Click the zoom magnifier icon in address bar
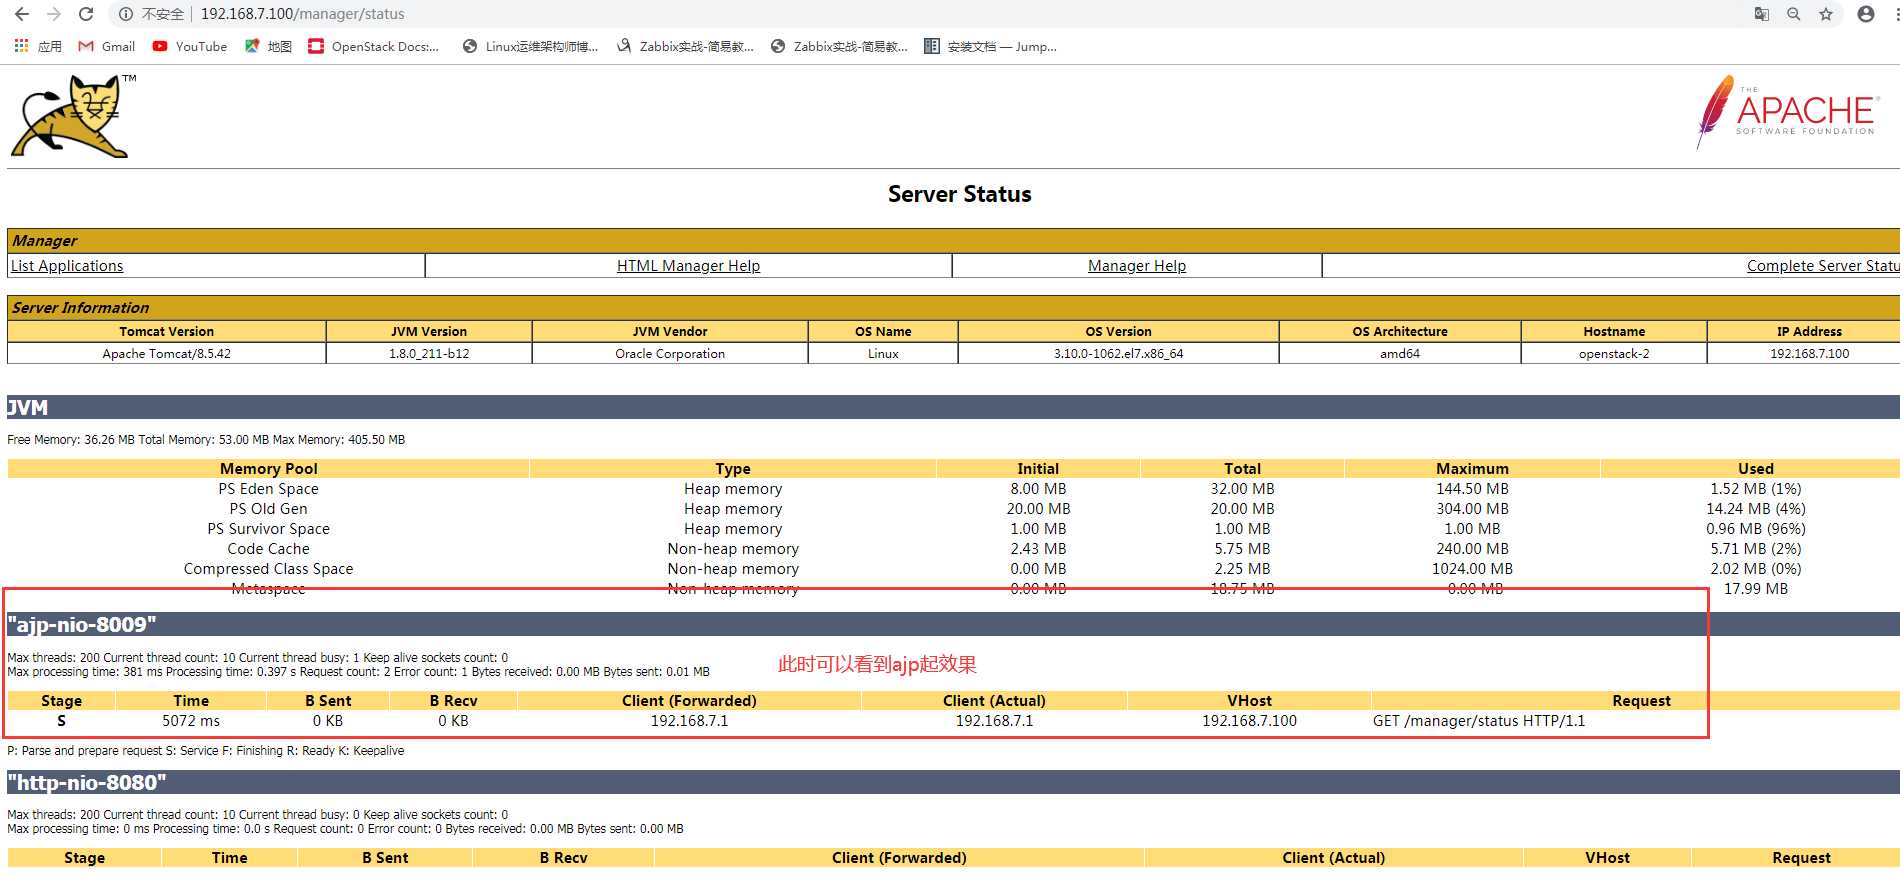The height and width of the screenshot is (876, 1900). point(1794,14)
